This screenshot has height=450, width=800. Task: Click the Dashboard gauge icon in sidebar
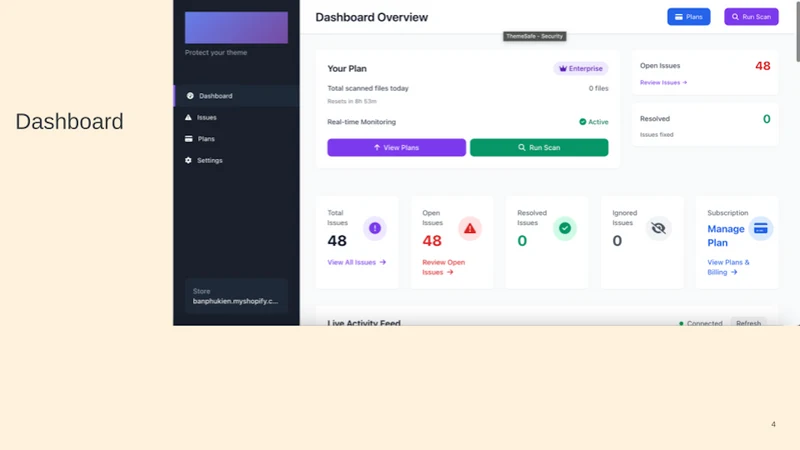[x=190, y=96]
